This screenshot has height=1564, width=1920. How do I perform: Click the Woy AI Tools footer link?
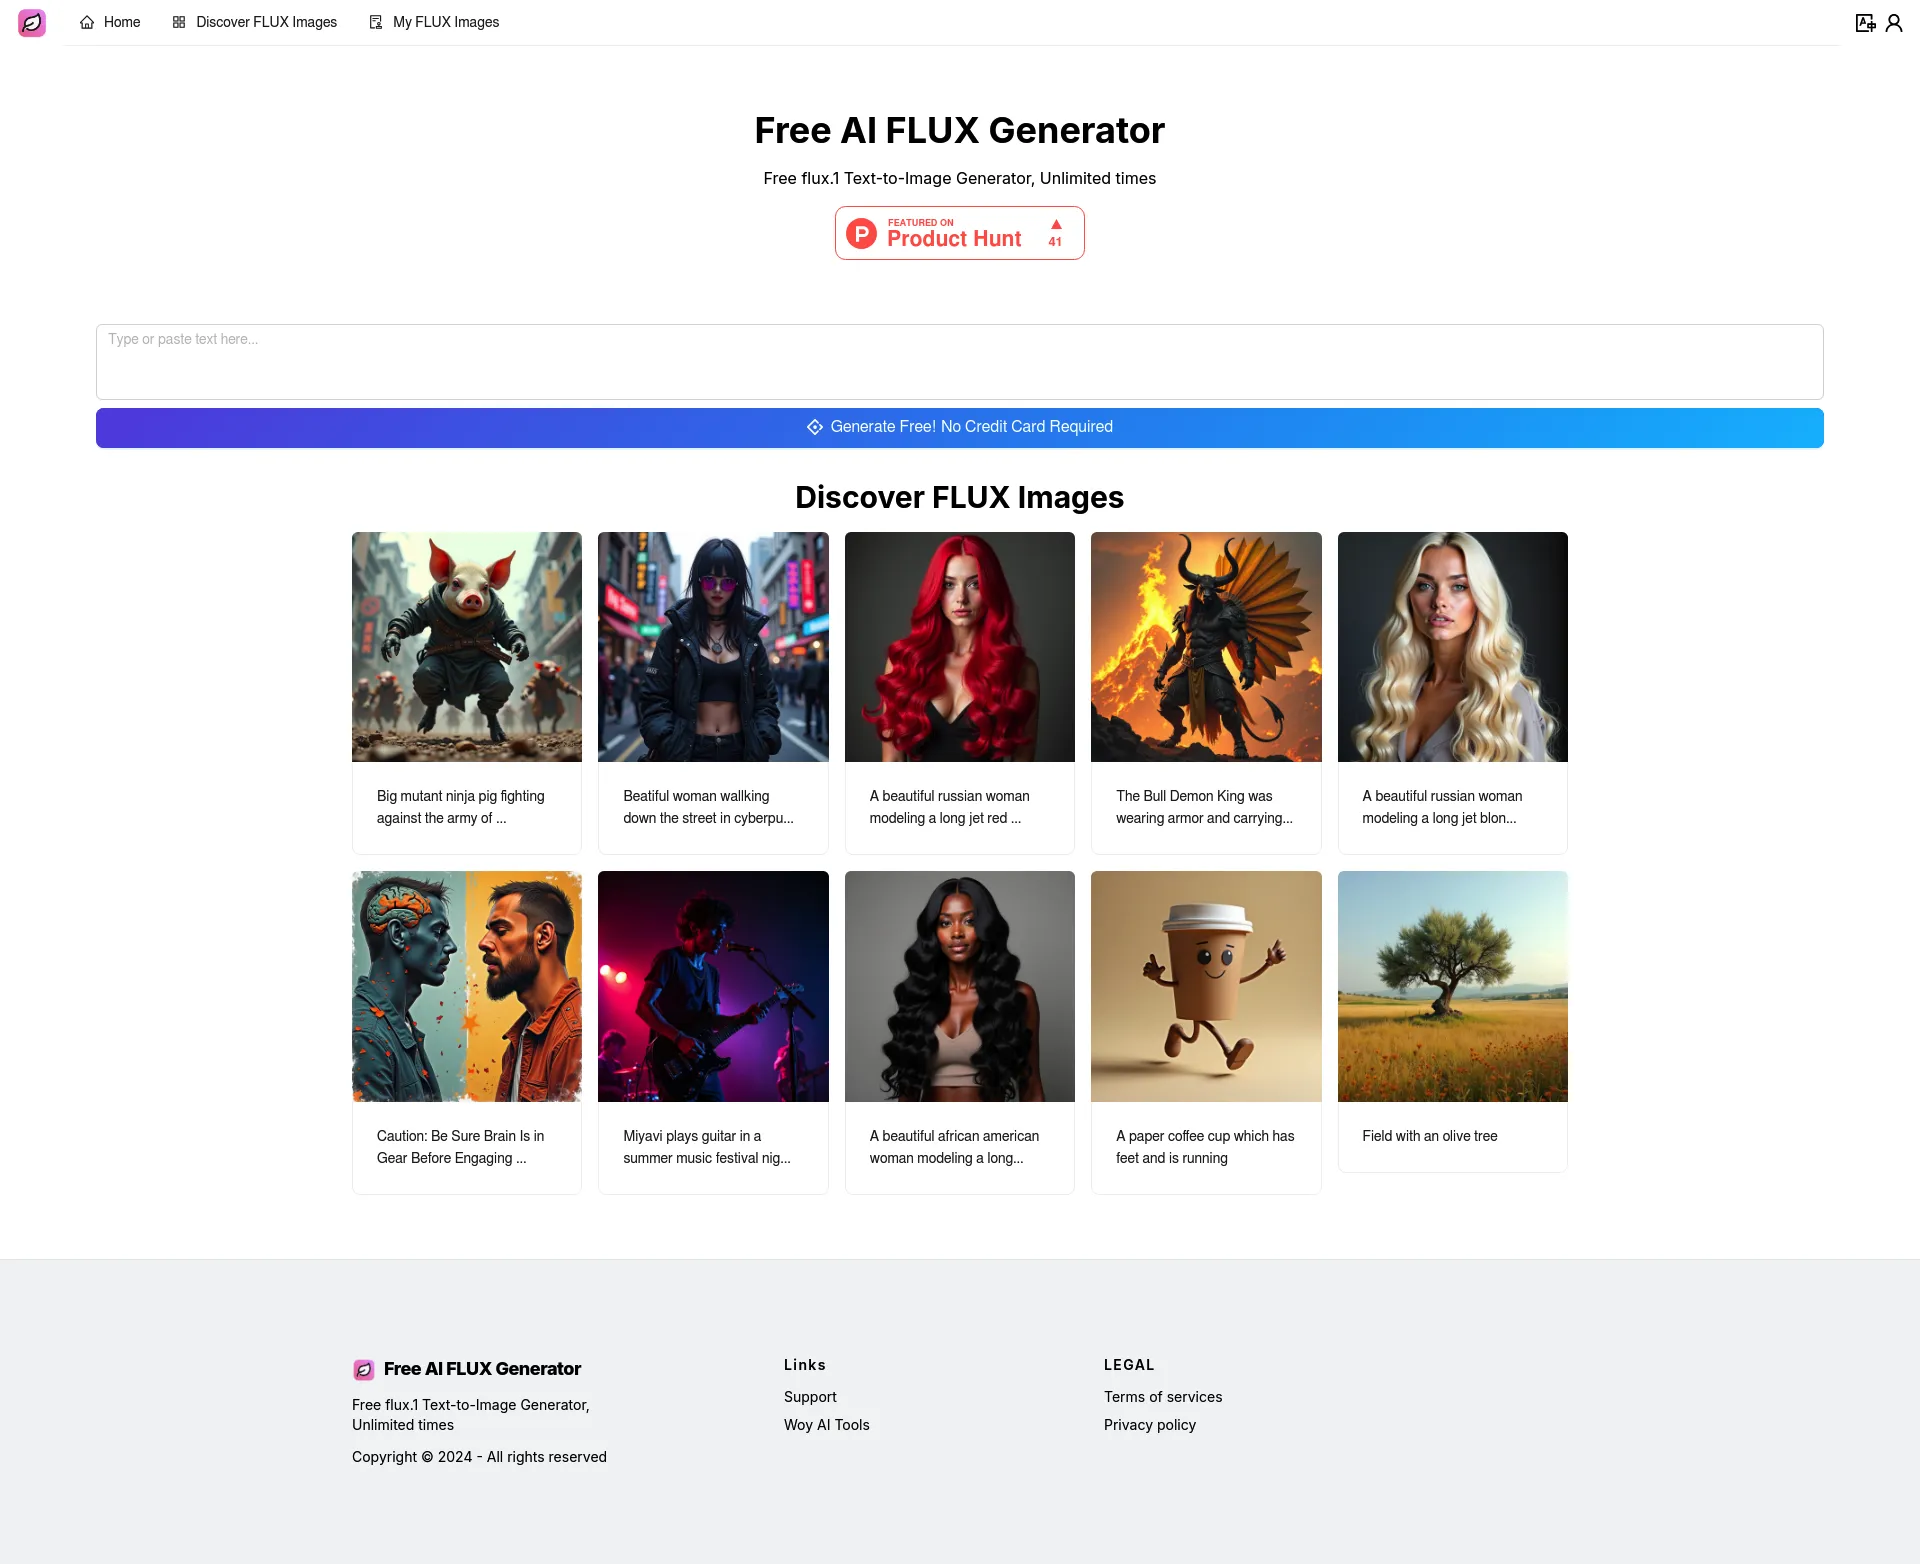pyautogui.click(x=826, y=1425)
